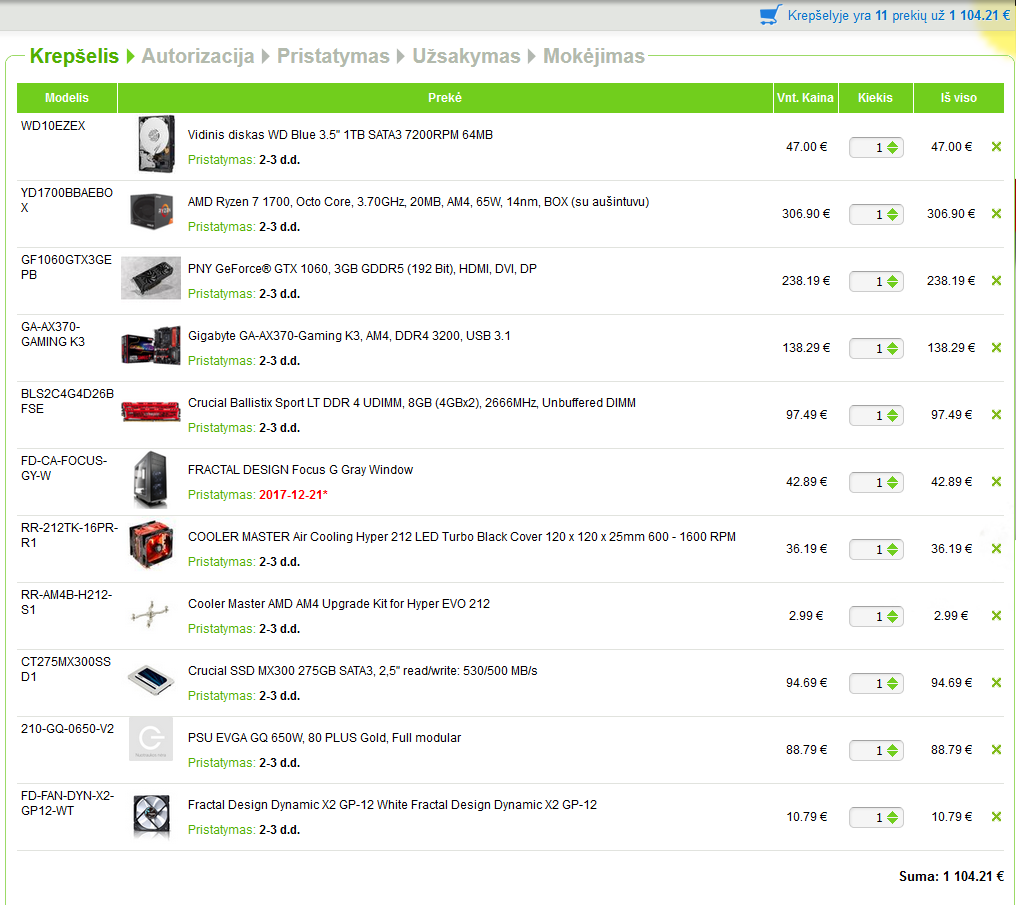Open 'Cooler Master AMD AM4 Upgrade Kit' link
The image size is (1016, 905).
pos(339,604)
